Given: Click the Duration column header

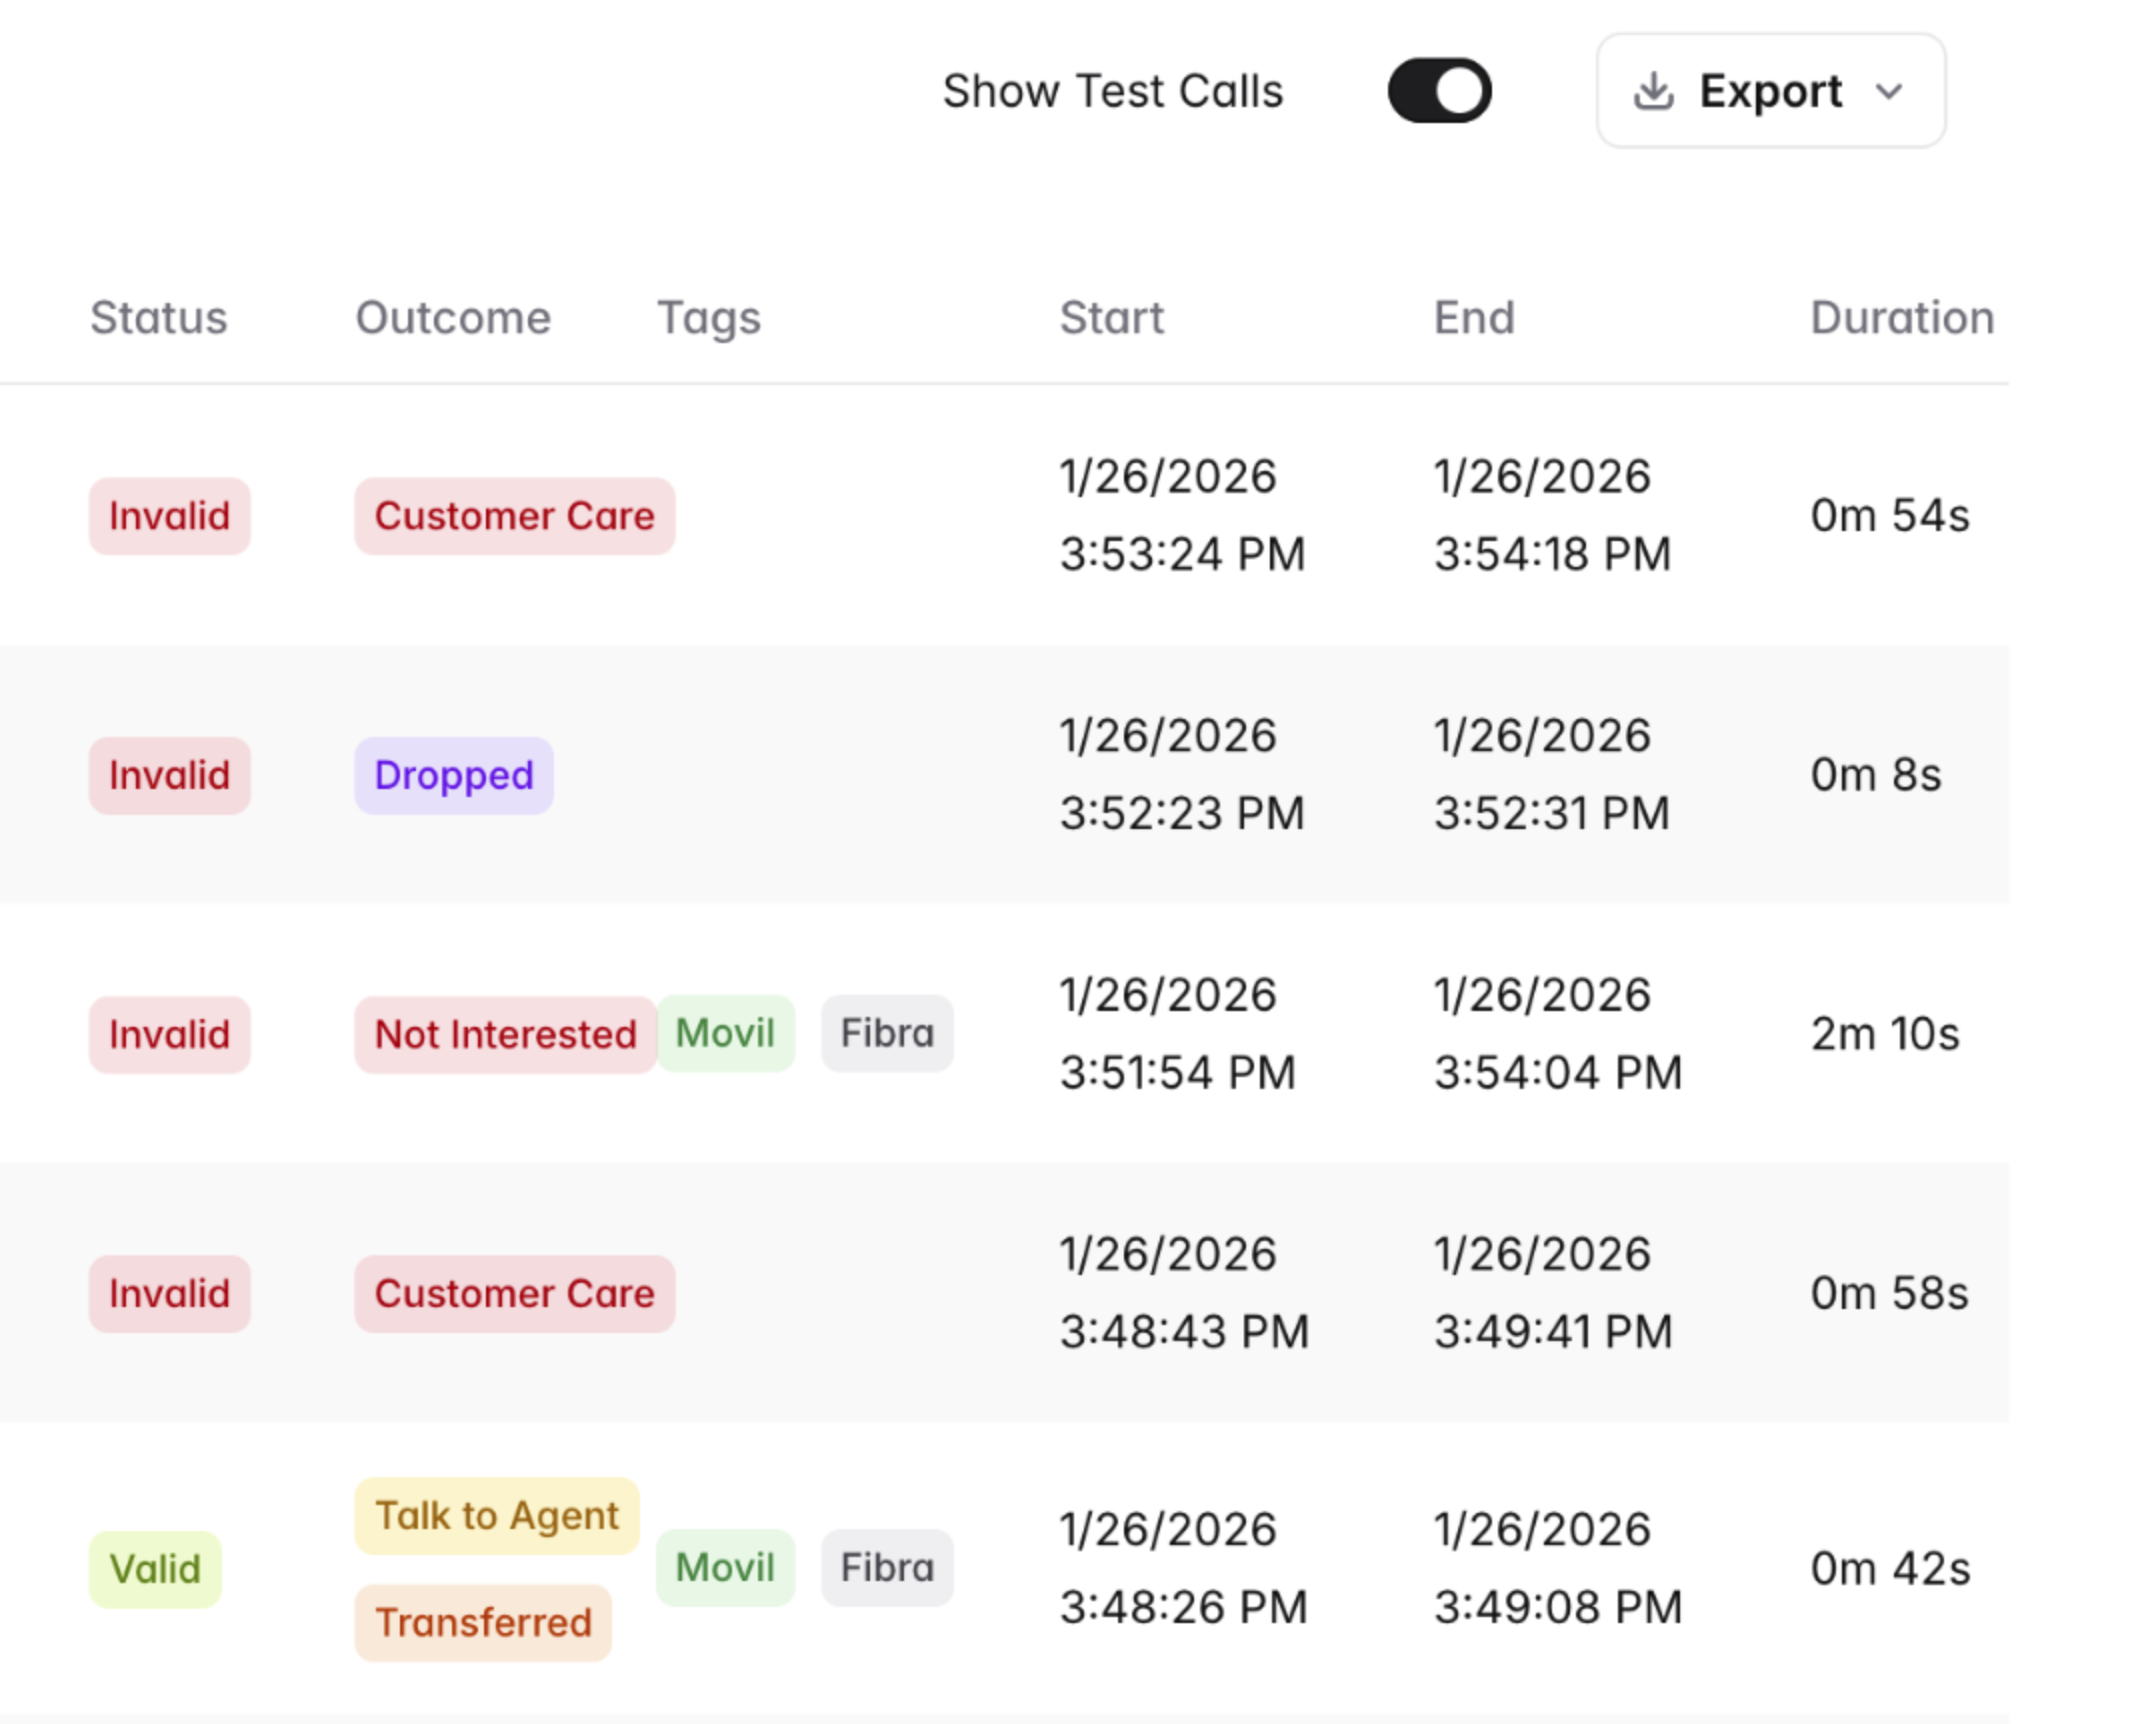Looking at the screenshot, I should 1901,318.
